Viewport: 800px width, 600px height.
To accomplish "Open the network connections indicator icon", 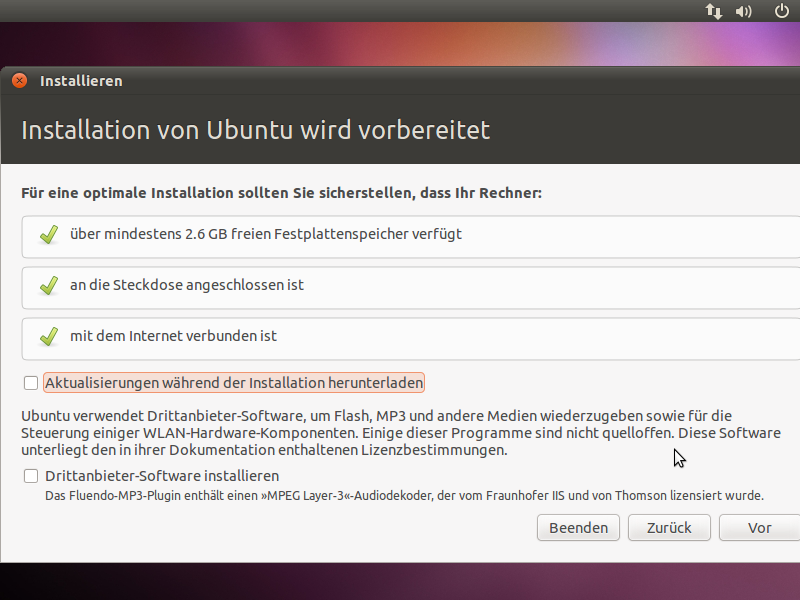I will [x=714, y=11].
